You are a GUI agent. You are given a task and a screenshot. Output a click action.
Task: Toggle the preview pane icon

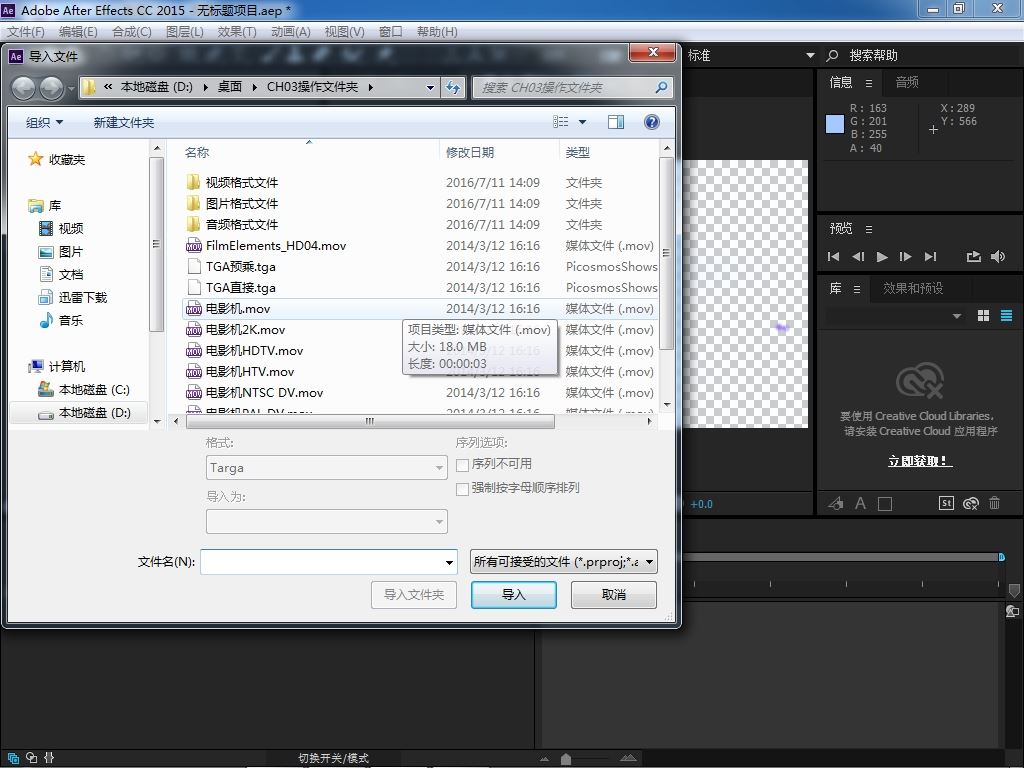point(615,122)
